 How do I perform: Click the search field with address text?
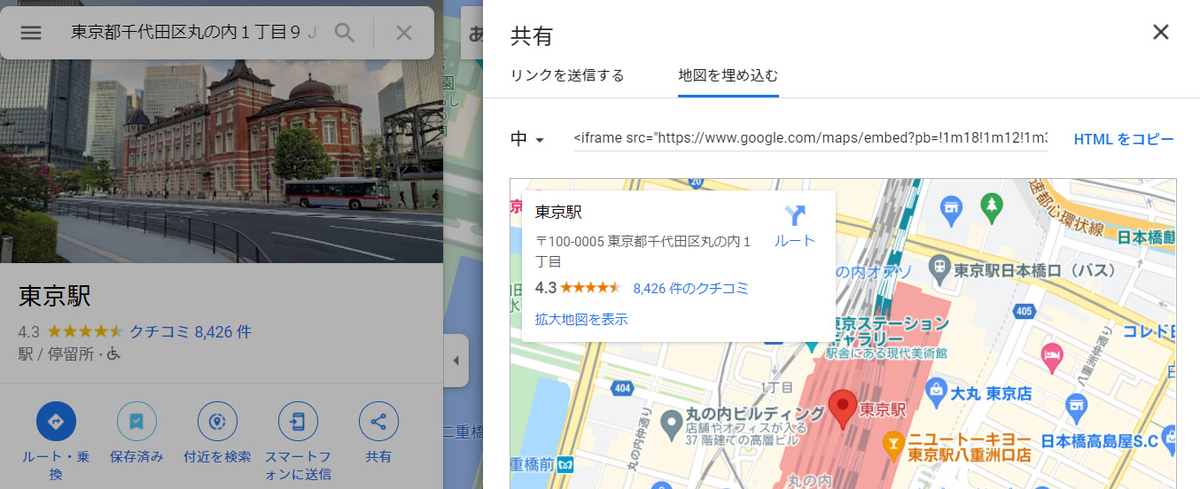tap(193, 32)
